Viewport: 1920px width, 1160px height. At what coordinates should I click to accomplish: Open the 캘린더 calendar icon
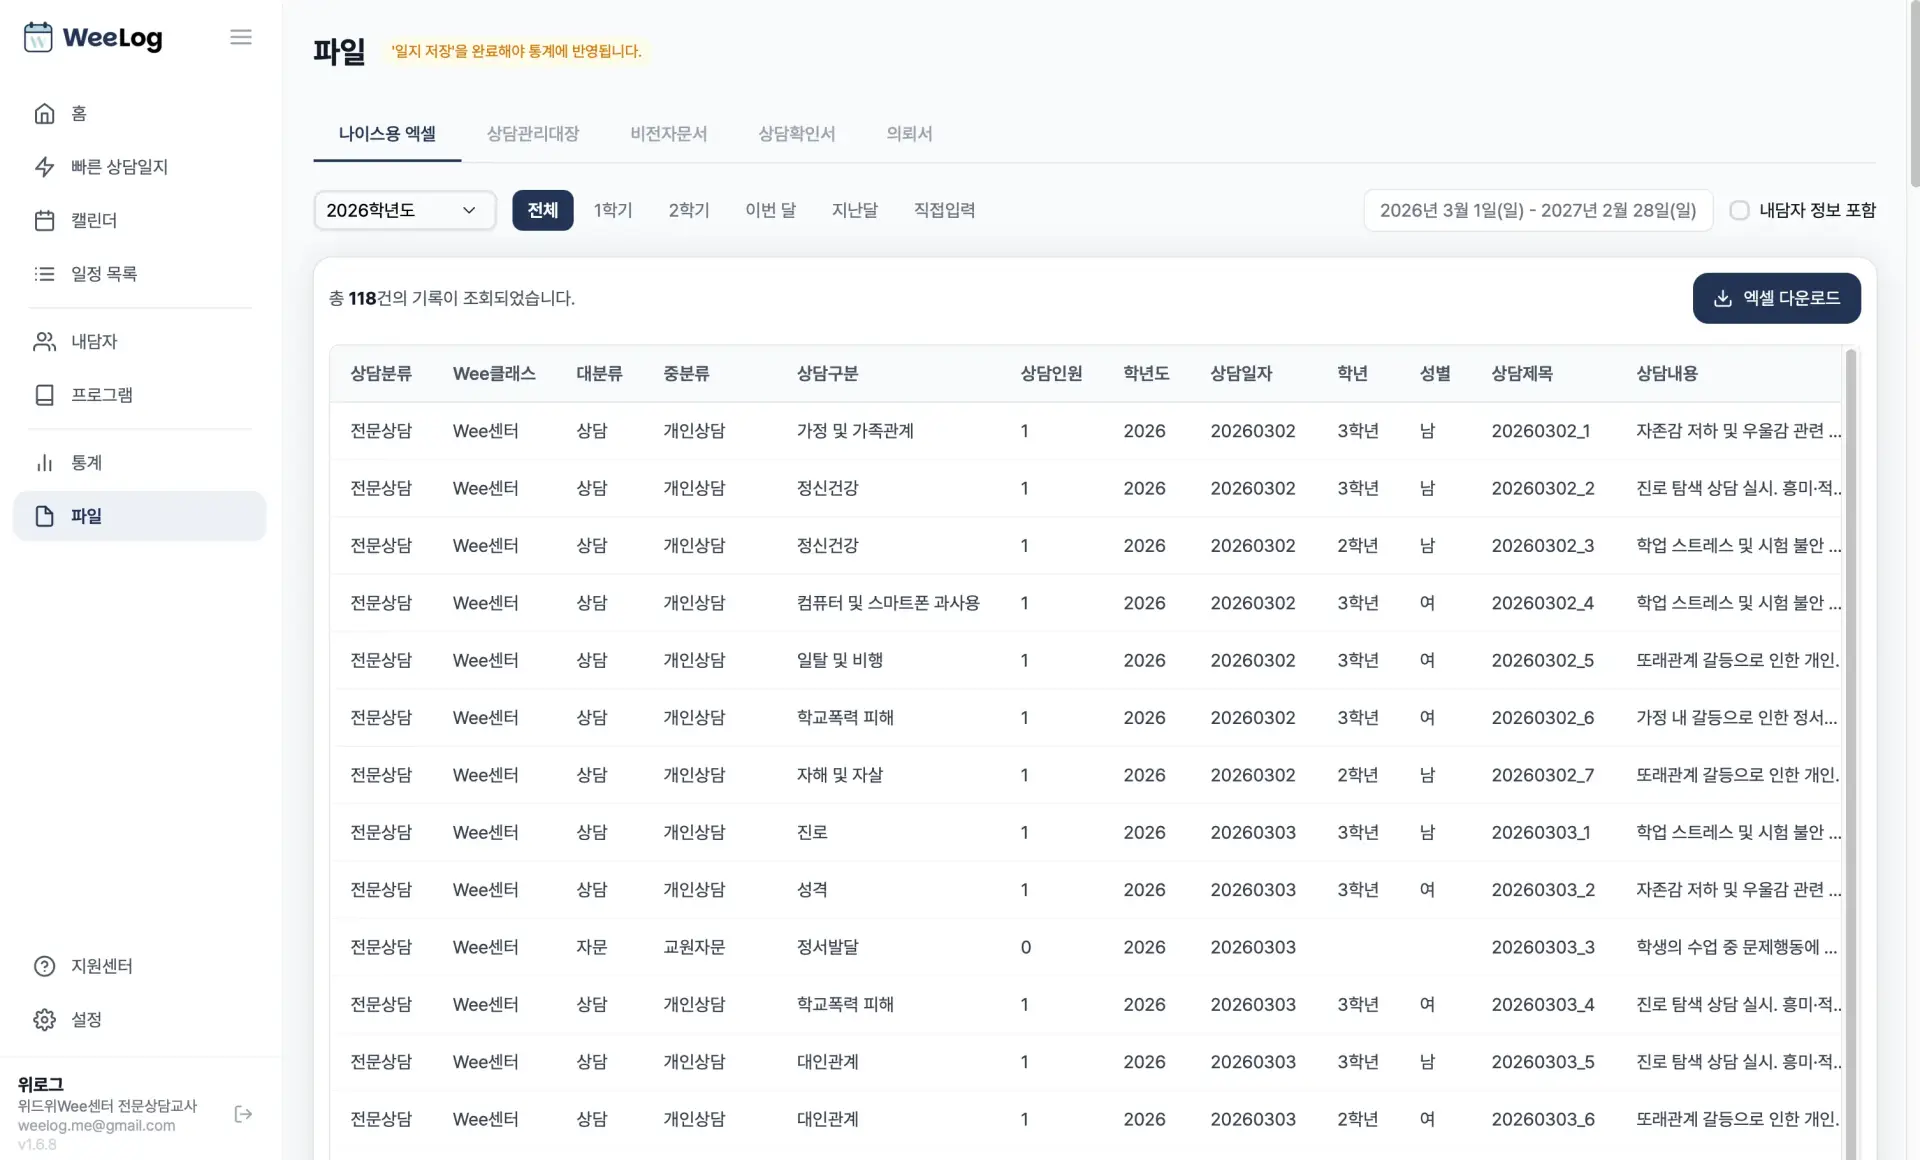(45, 221)
